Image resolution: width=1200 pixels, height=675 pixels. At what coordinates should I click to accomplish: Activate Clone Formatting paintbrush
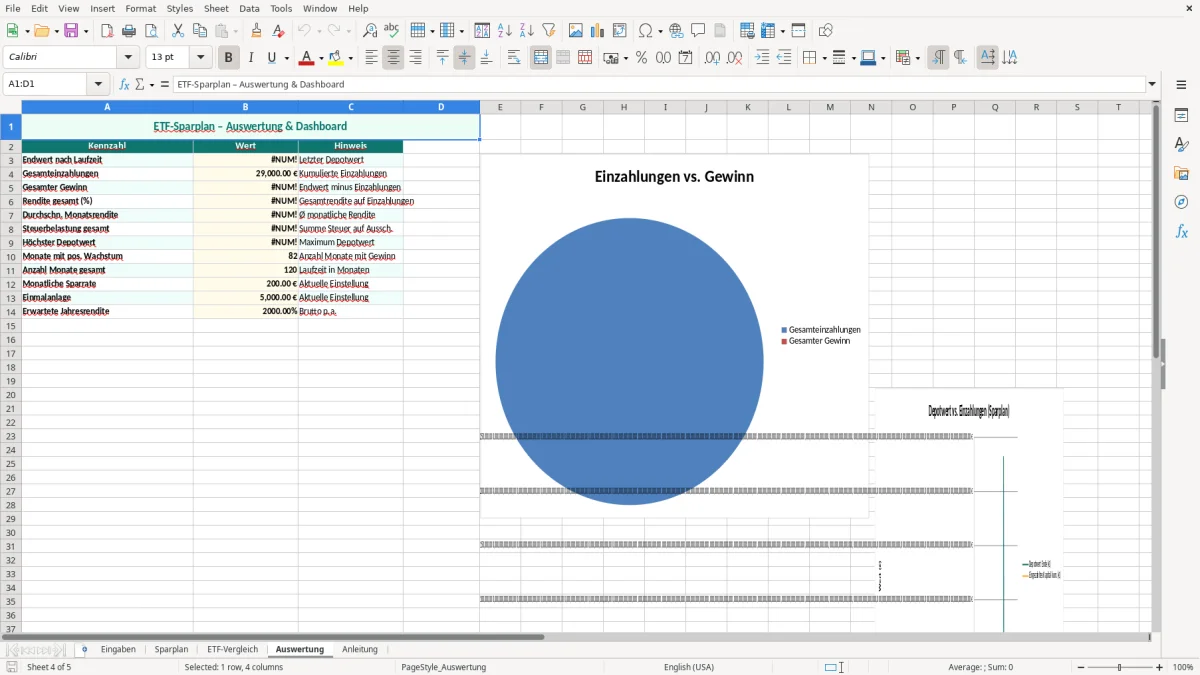257,31
